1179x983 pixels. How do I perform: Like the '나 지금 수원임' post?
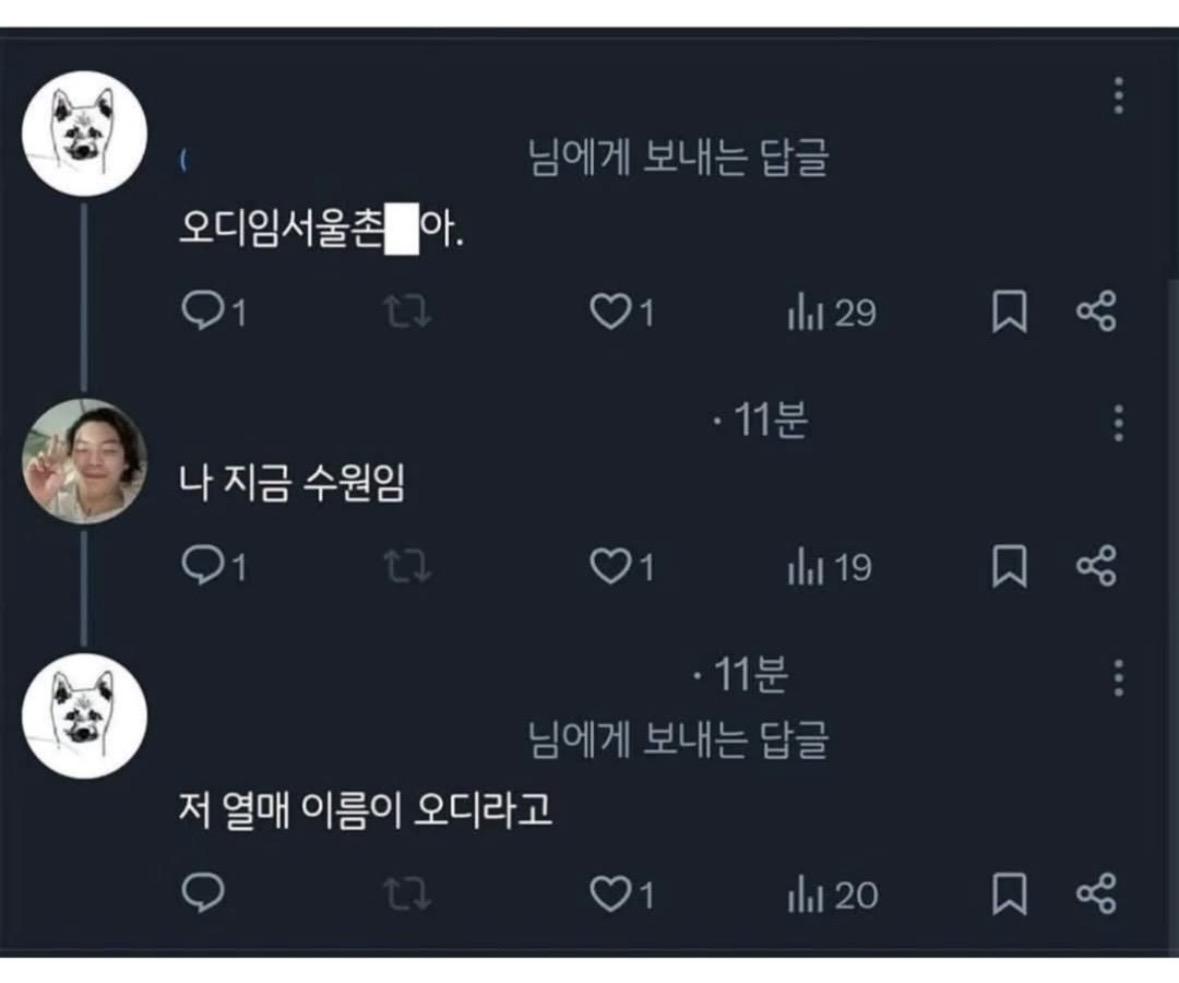click(x=609, y=567)
